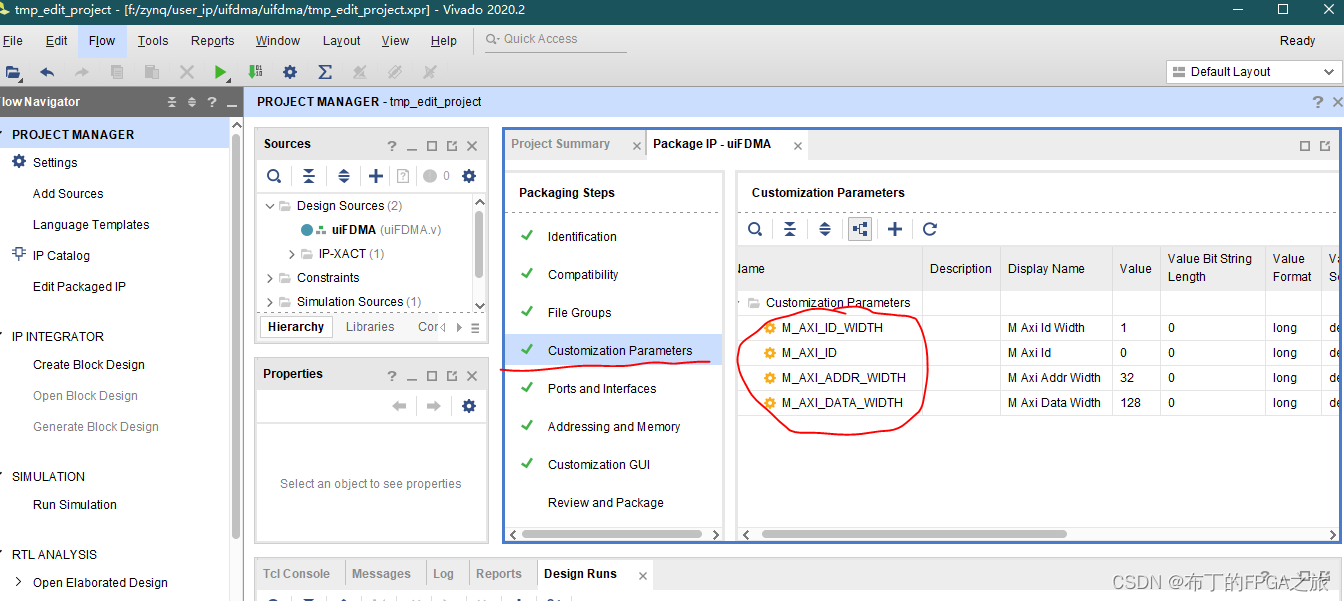
Task: Collapse the Design Sources tree node
Action: click(270, 206)
